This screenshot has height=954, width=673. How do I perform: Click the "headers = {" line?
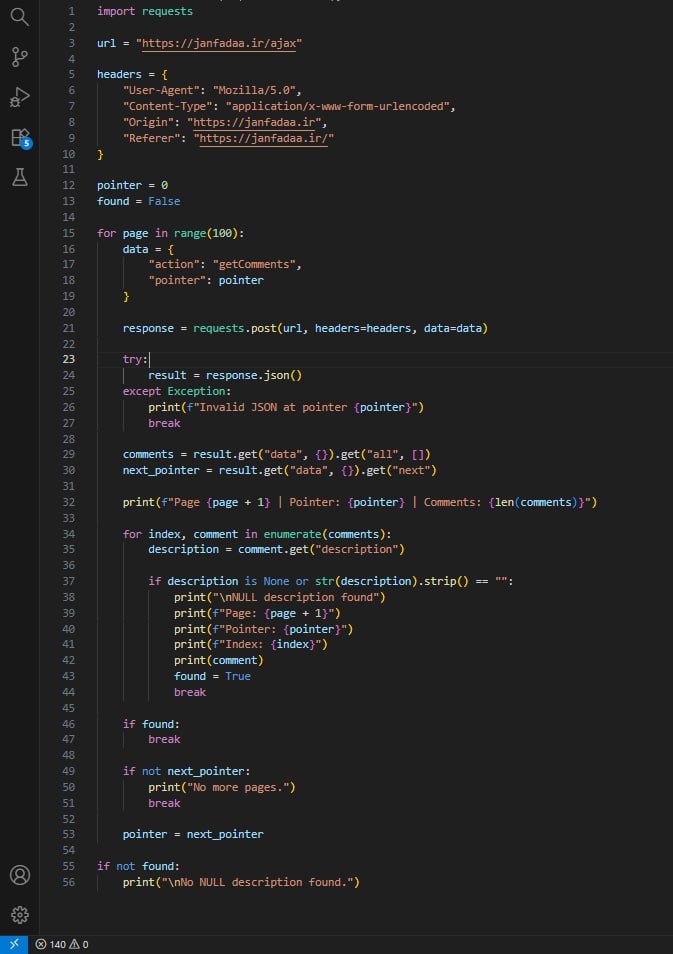(x=132, y=74)
